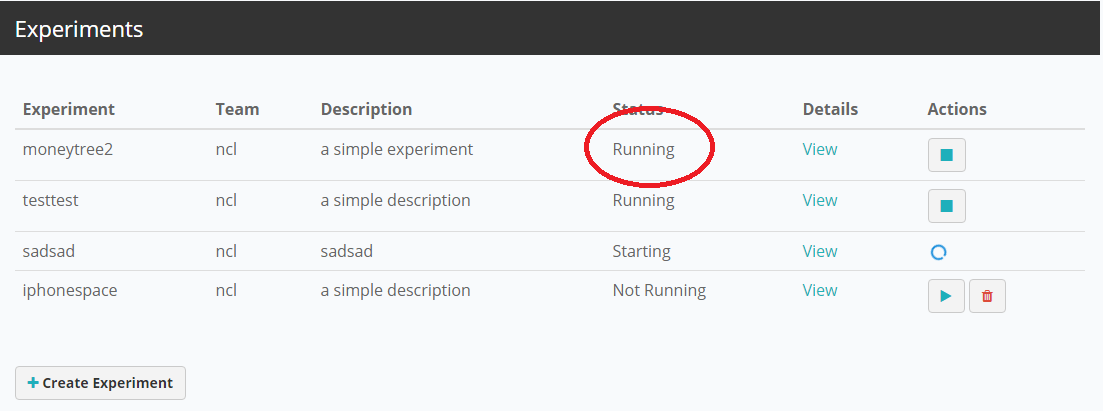Click the Description column header
The width and height of the screenshot is (1103, 411).
[366, 109]
